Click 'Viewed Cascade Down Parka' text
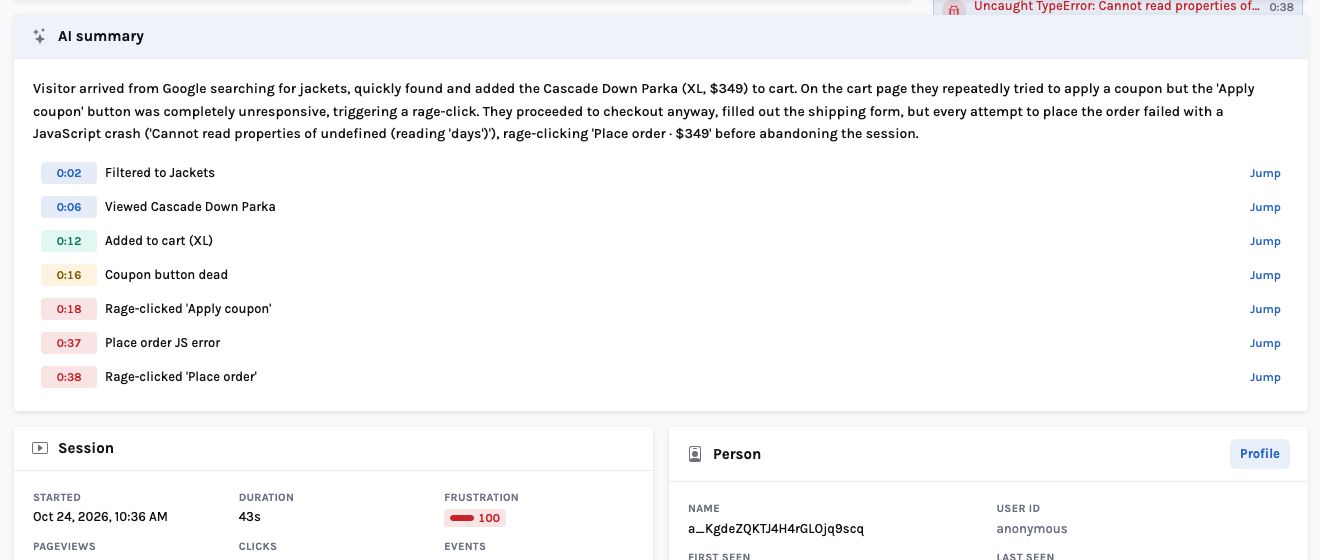 [x=190, y=207]
